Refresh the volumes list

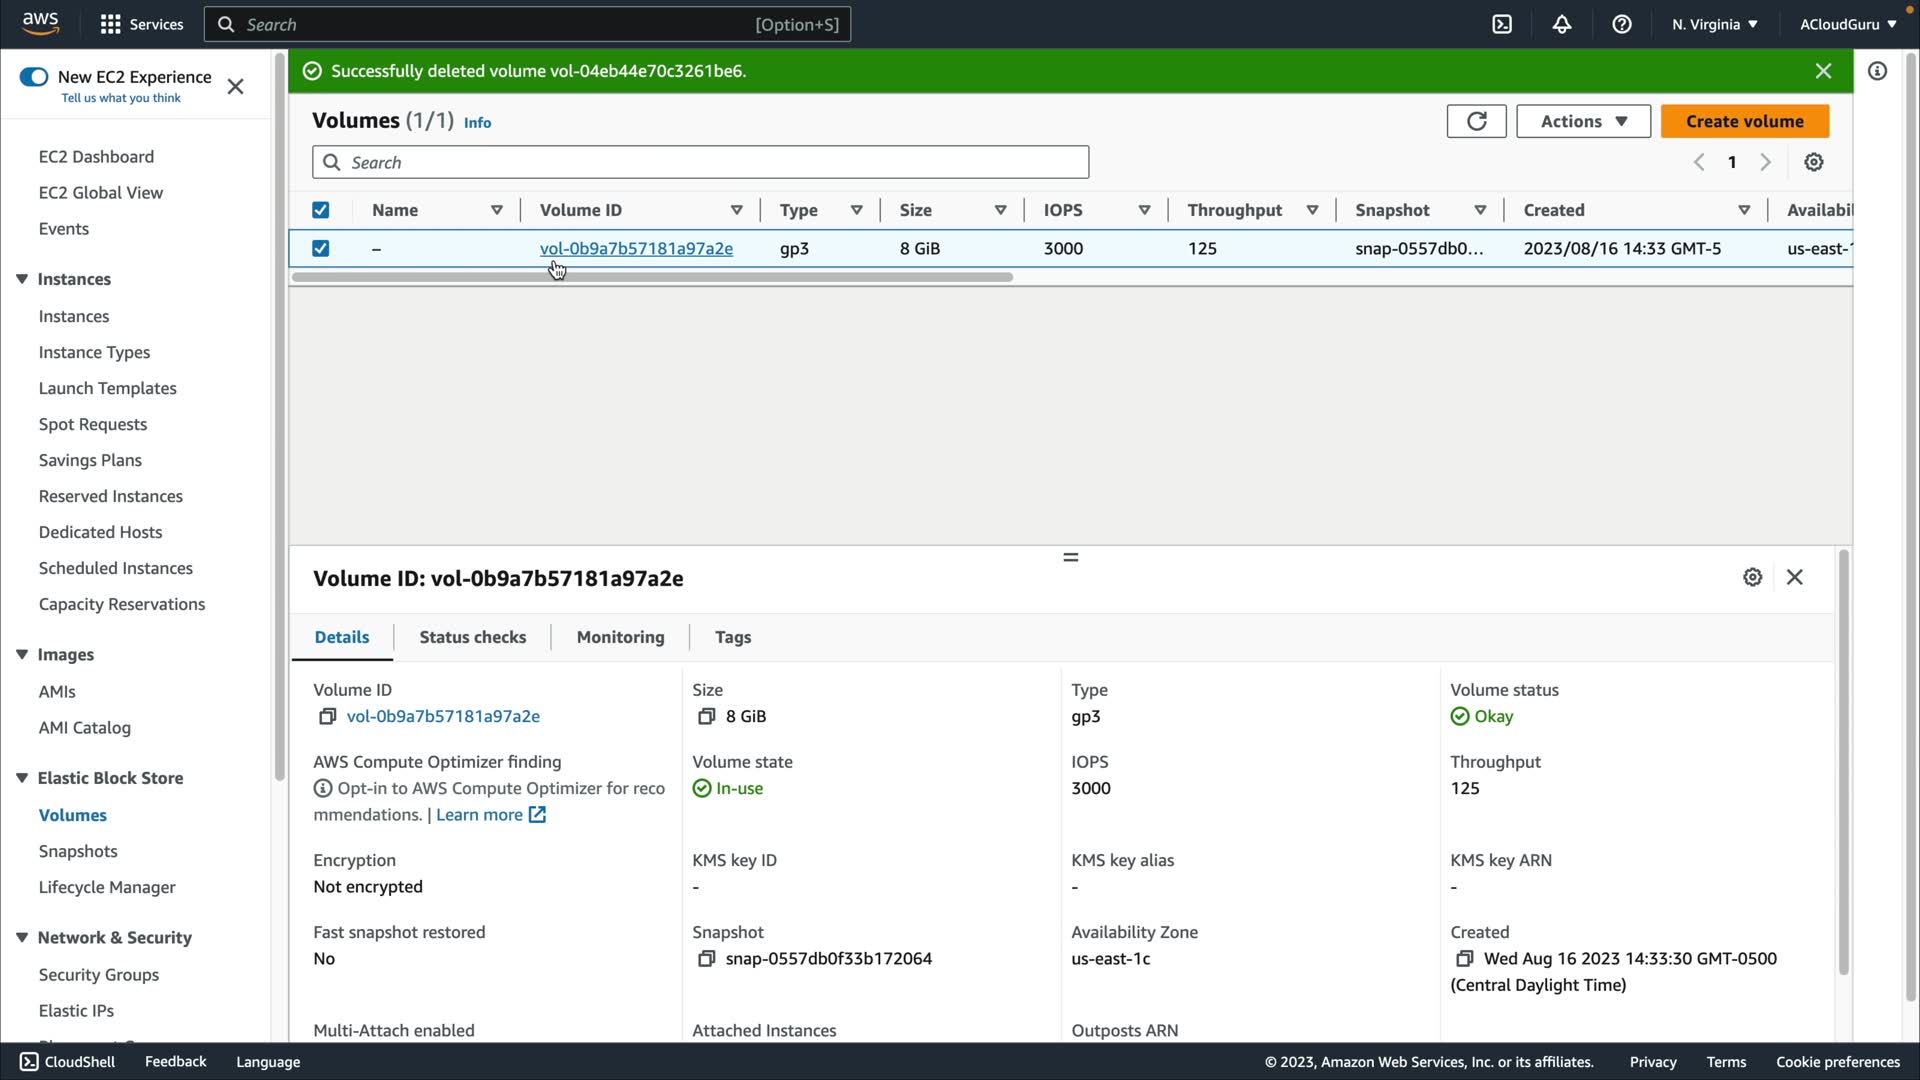click(1476, 121)
